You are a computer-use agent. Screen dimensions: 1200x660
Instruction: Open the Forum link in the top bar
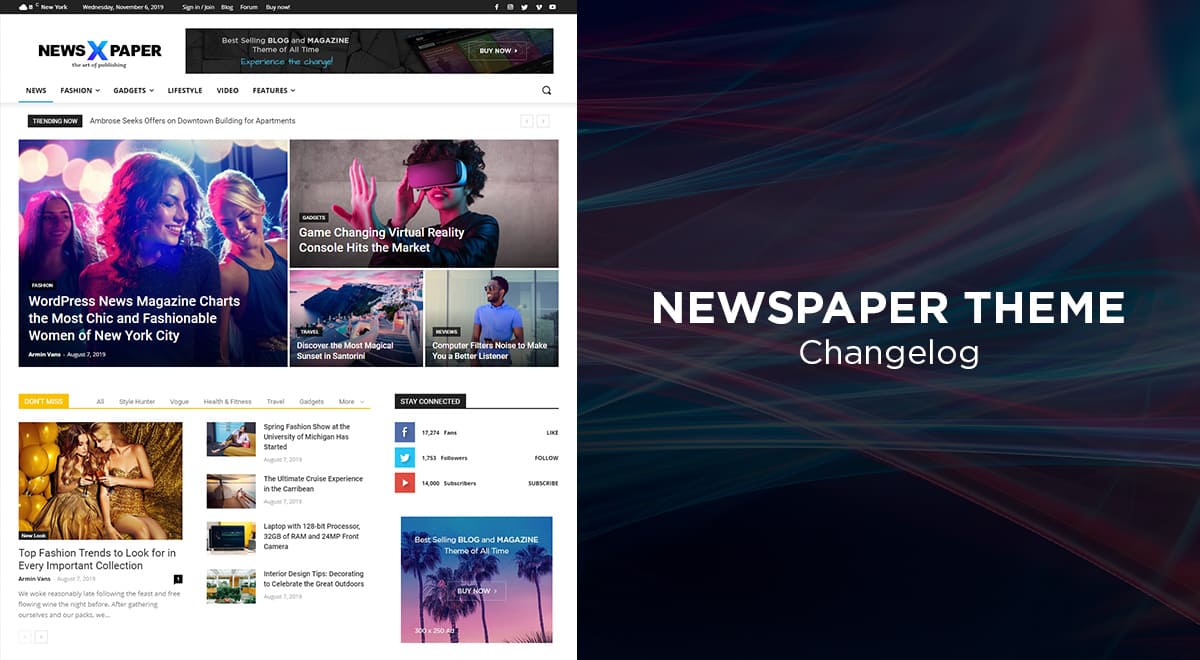[249, 7]
